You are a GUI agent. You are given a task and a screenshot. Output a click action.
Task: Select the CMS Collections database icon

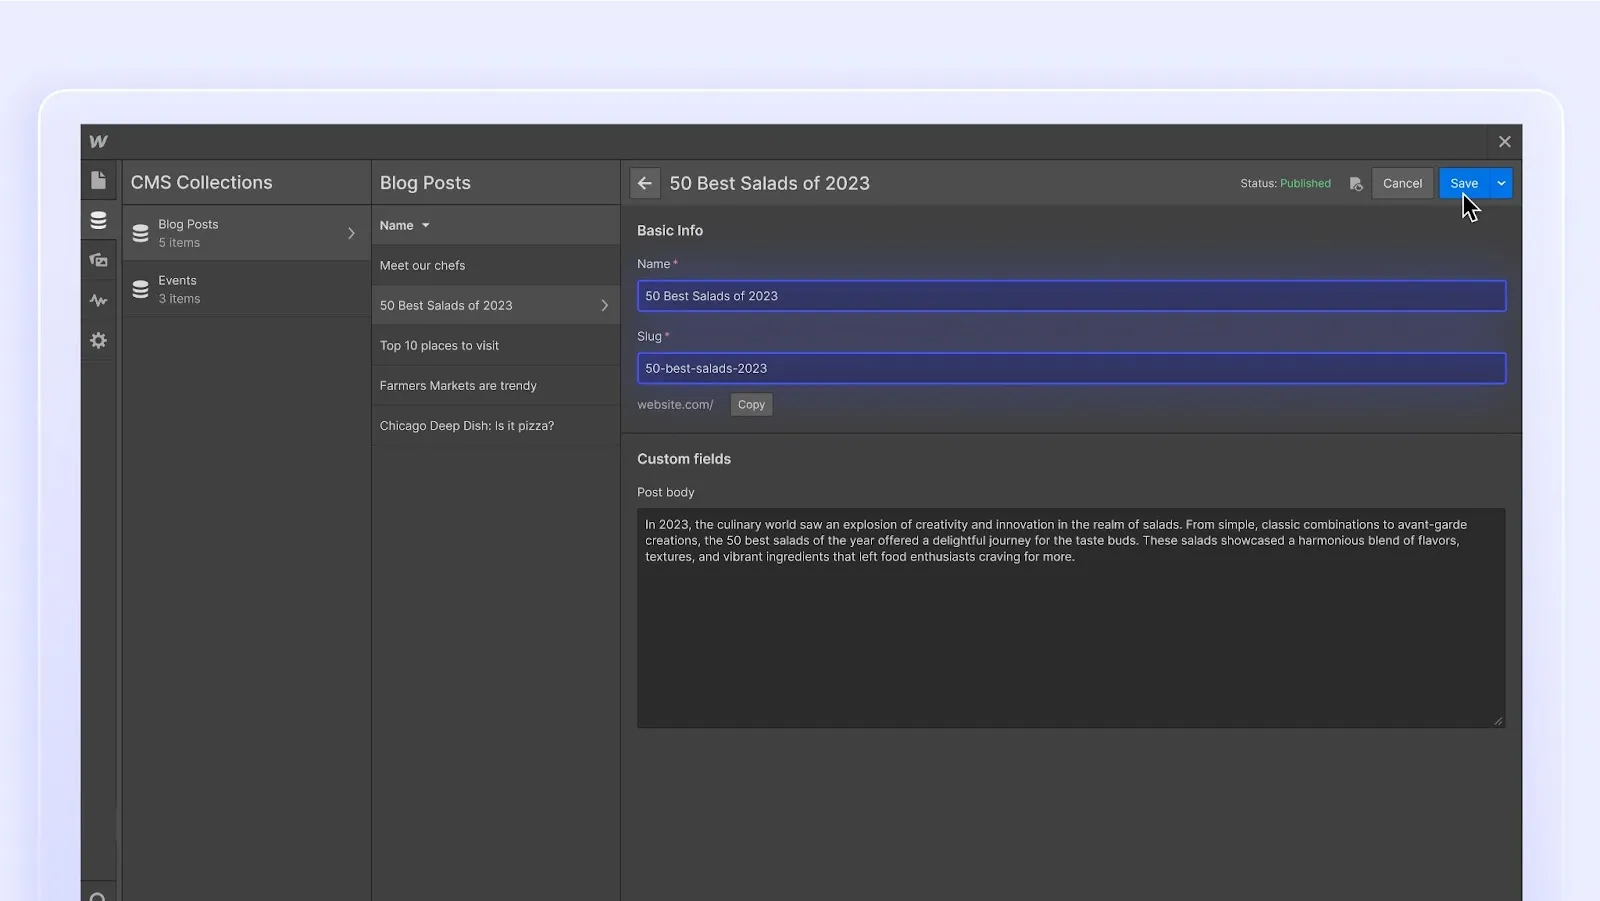click(x=97, y=220)
